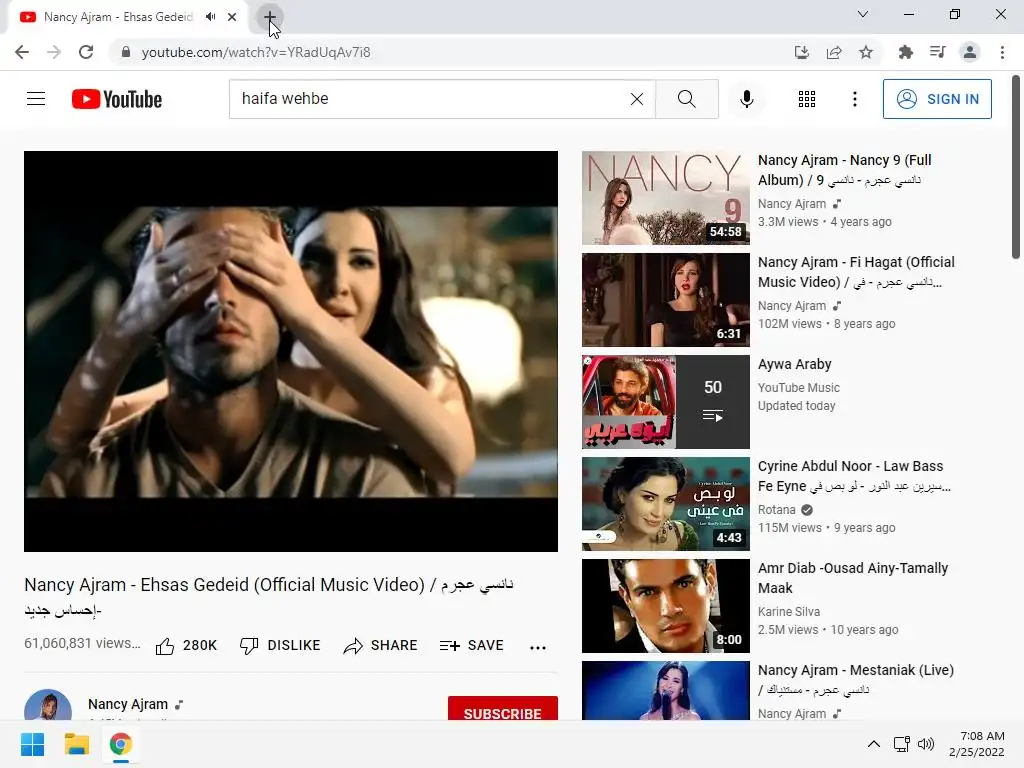Click the page vertical scrollbar thumb
Image resolution: width=1024 pixels, height=768 pixels.
1016,167
